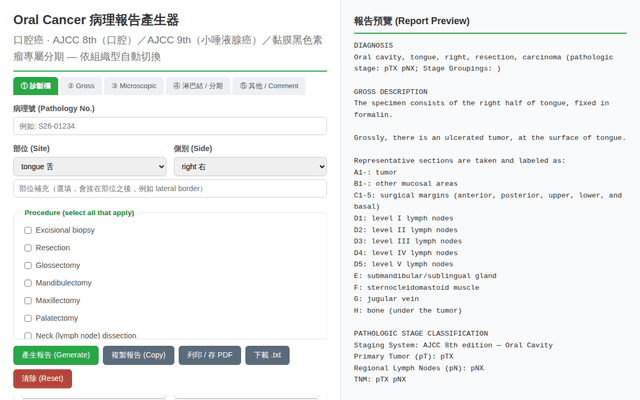Click the DIAGNOSIS heading in report preview
The image size is (640, 400).
pos(373,45)
